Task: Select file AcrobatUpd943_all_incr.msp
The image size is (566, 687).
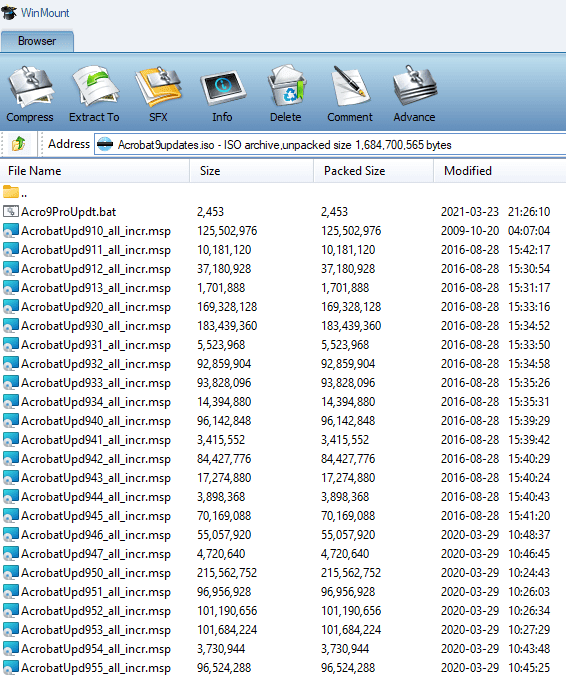Action: point(96,478)
